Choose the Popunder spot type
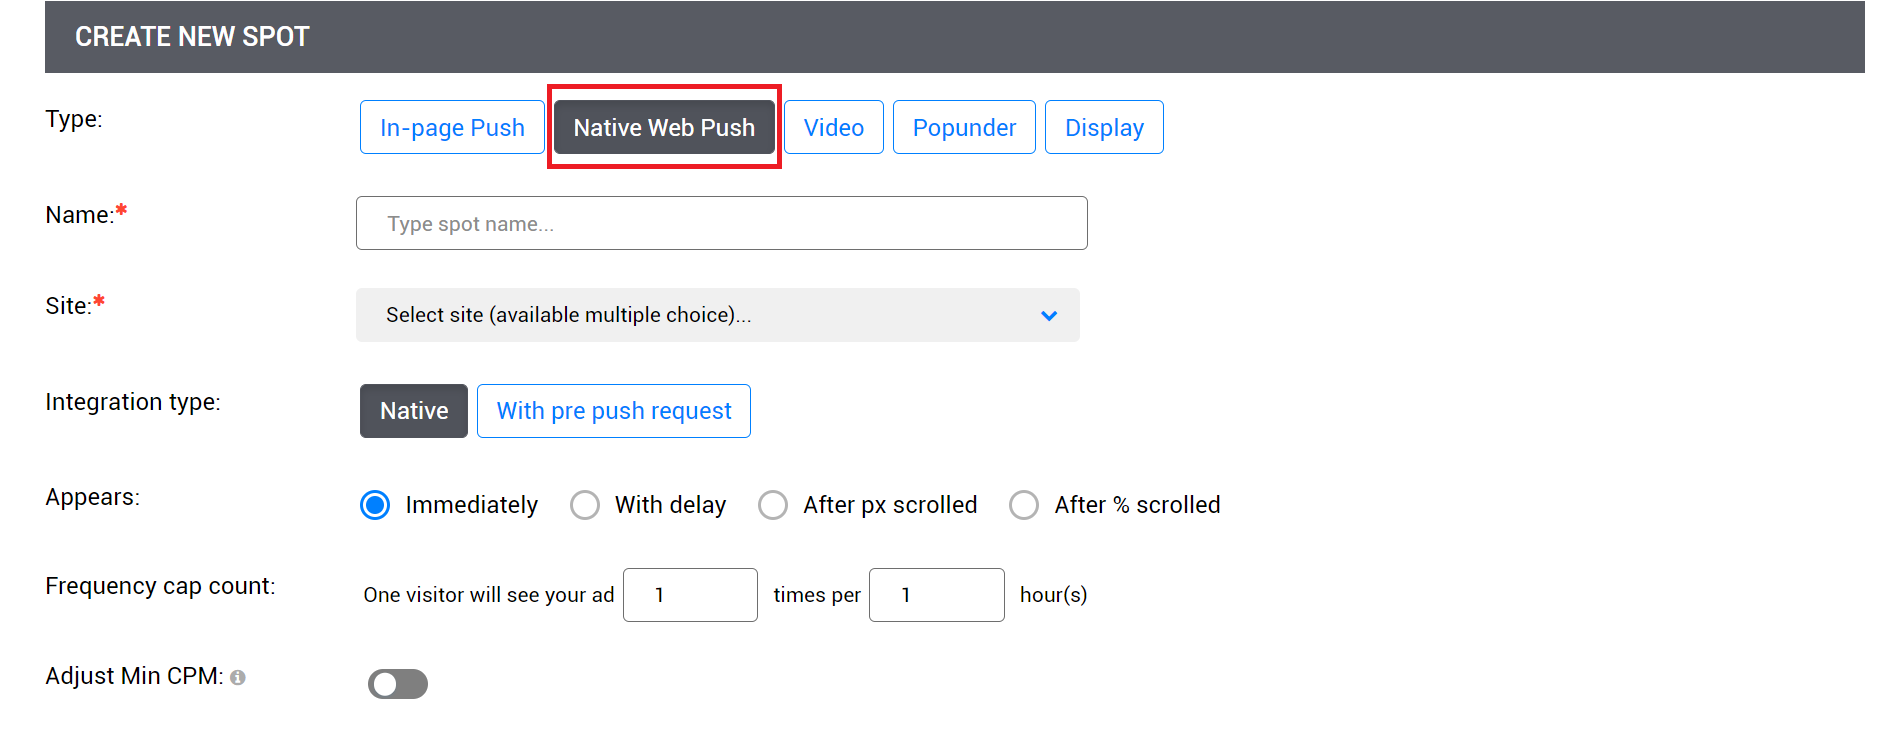Viewport: 1896px width, 749px height. (963, 128)
